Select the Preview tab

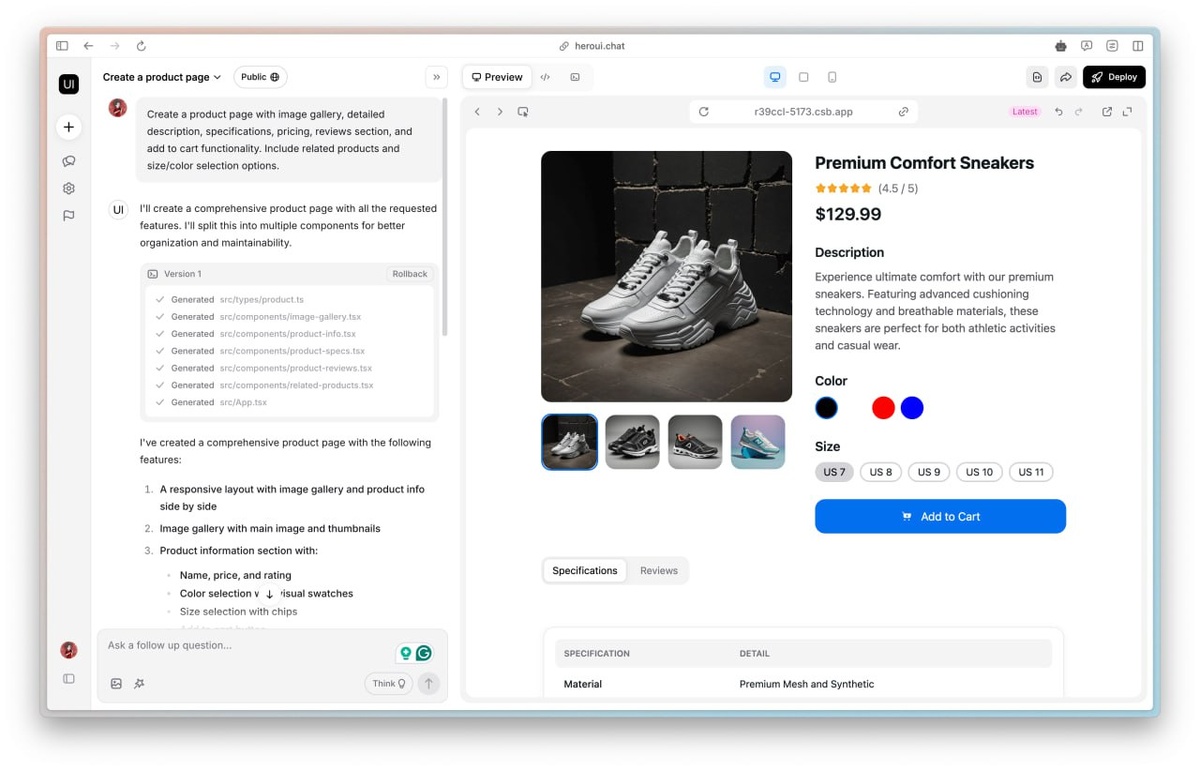point(497,77)
